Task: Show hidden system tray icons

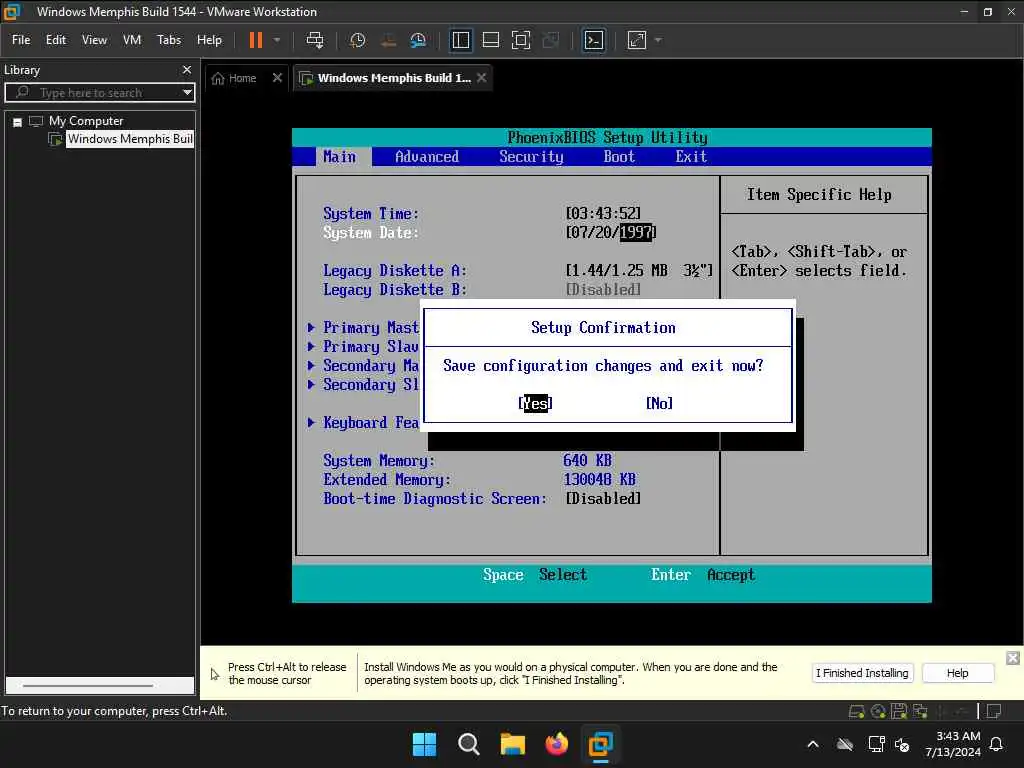Action: pos(813,744)
